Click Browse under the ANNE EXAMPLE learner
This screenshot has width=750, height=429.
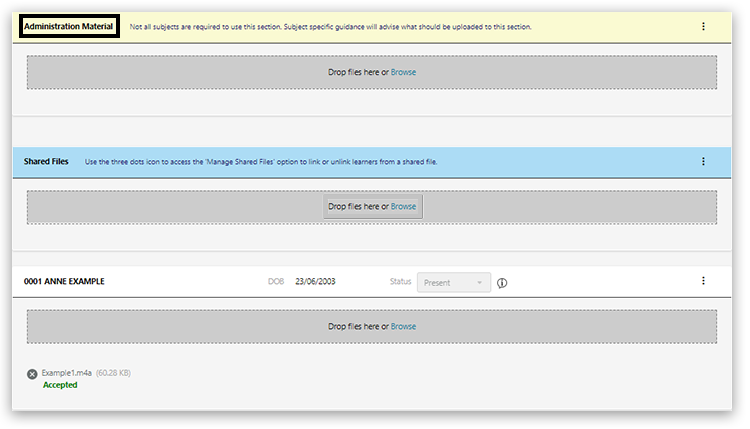403,326
